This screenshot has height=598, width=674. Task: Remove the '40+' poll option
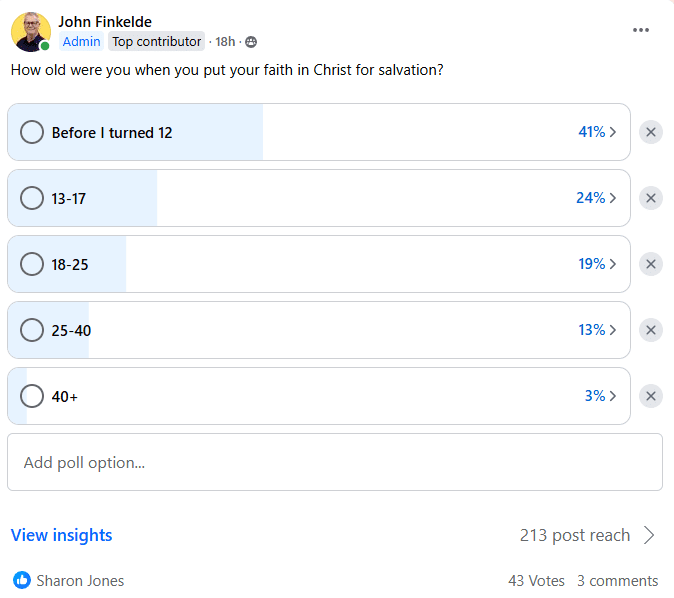(x=651, y=396)
